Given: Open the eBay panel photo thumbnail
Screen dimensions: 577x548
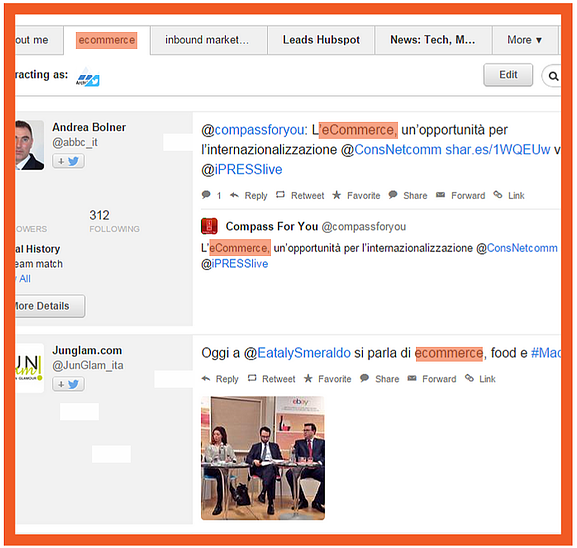Looking at the screenshot, I should click(263, 458).
